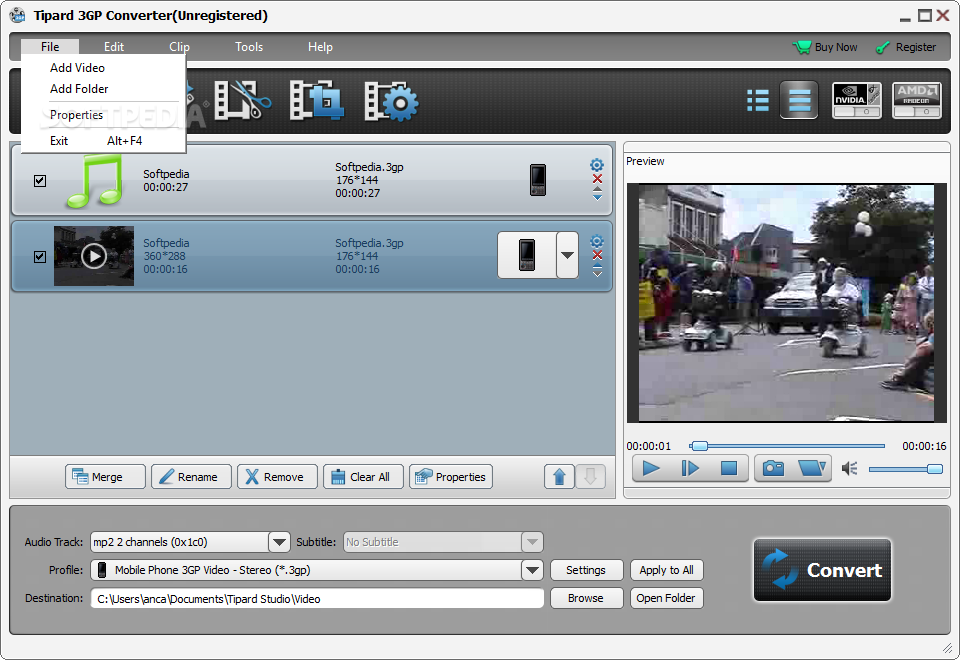Open the Profile dropdown
The image size is (960, 660).
point(532,570)
